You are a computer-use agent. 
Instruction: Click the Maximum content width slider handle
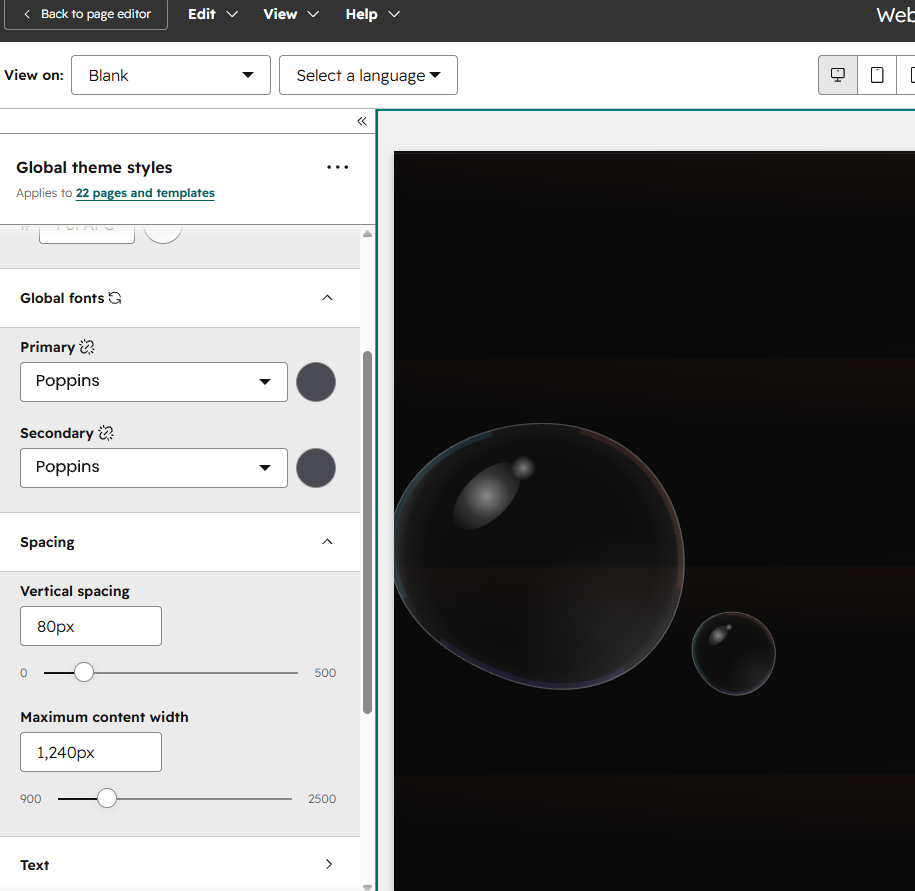click(107, 798)
